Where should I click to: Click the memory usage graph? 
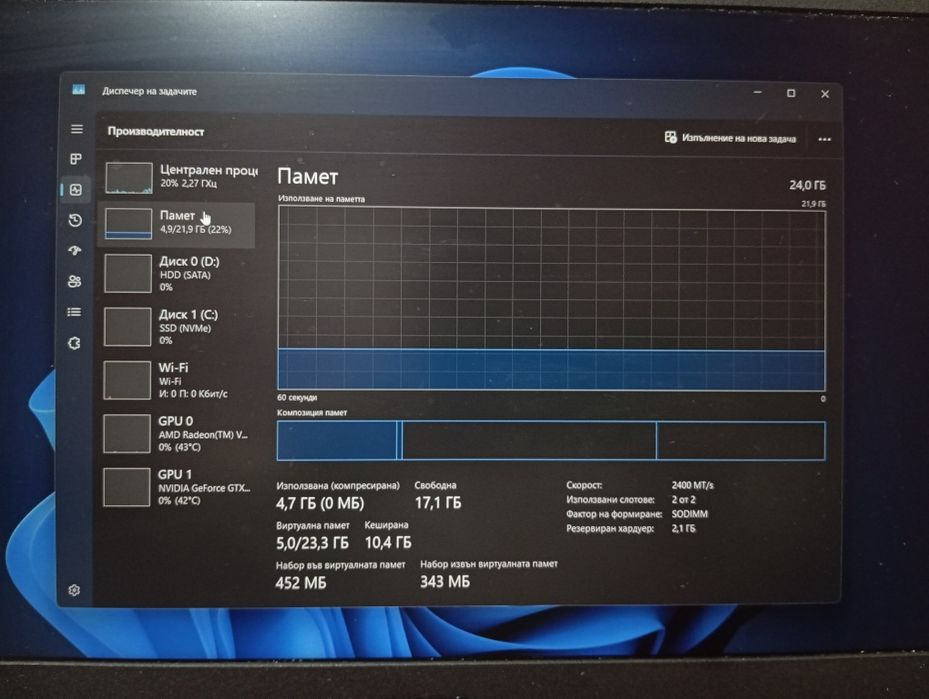coord(551,299)
